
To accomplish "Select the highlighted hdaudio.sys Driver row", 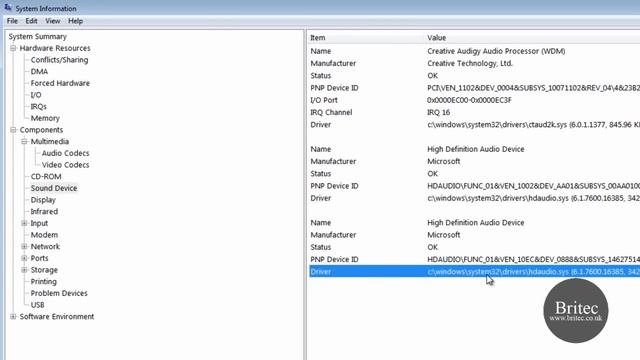I will point(474,271).
